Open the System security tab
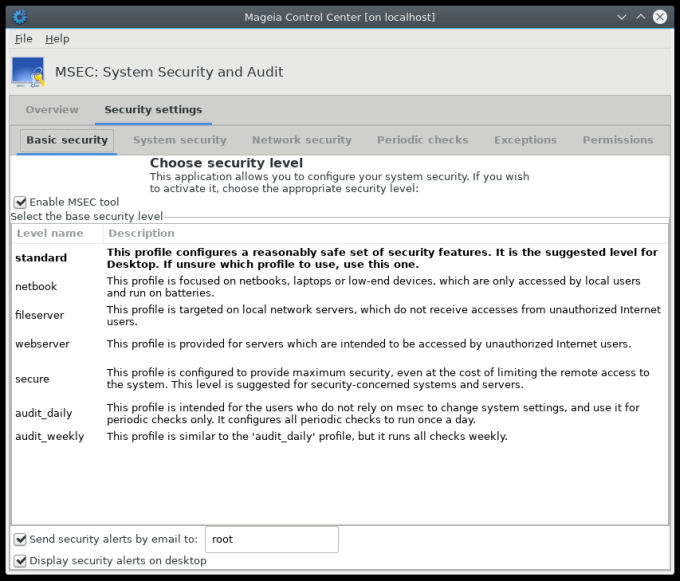Screen dimensions: 680x581 coord(180,140)
